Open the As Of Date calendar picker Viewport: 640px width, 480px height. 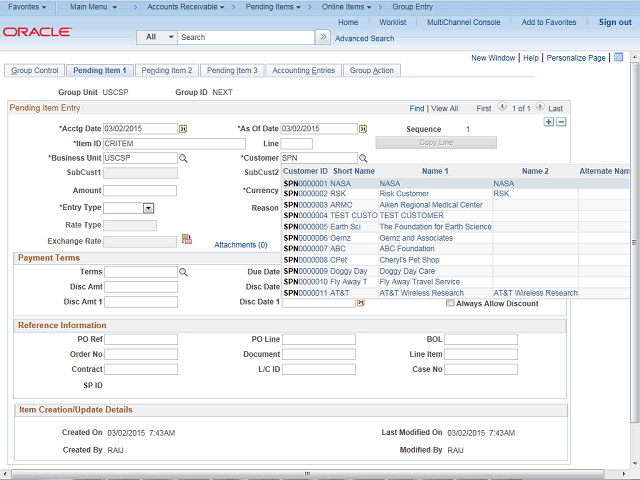363,129
